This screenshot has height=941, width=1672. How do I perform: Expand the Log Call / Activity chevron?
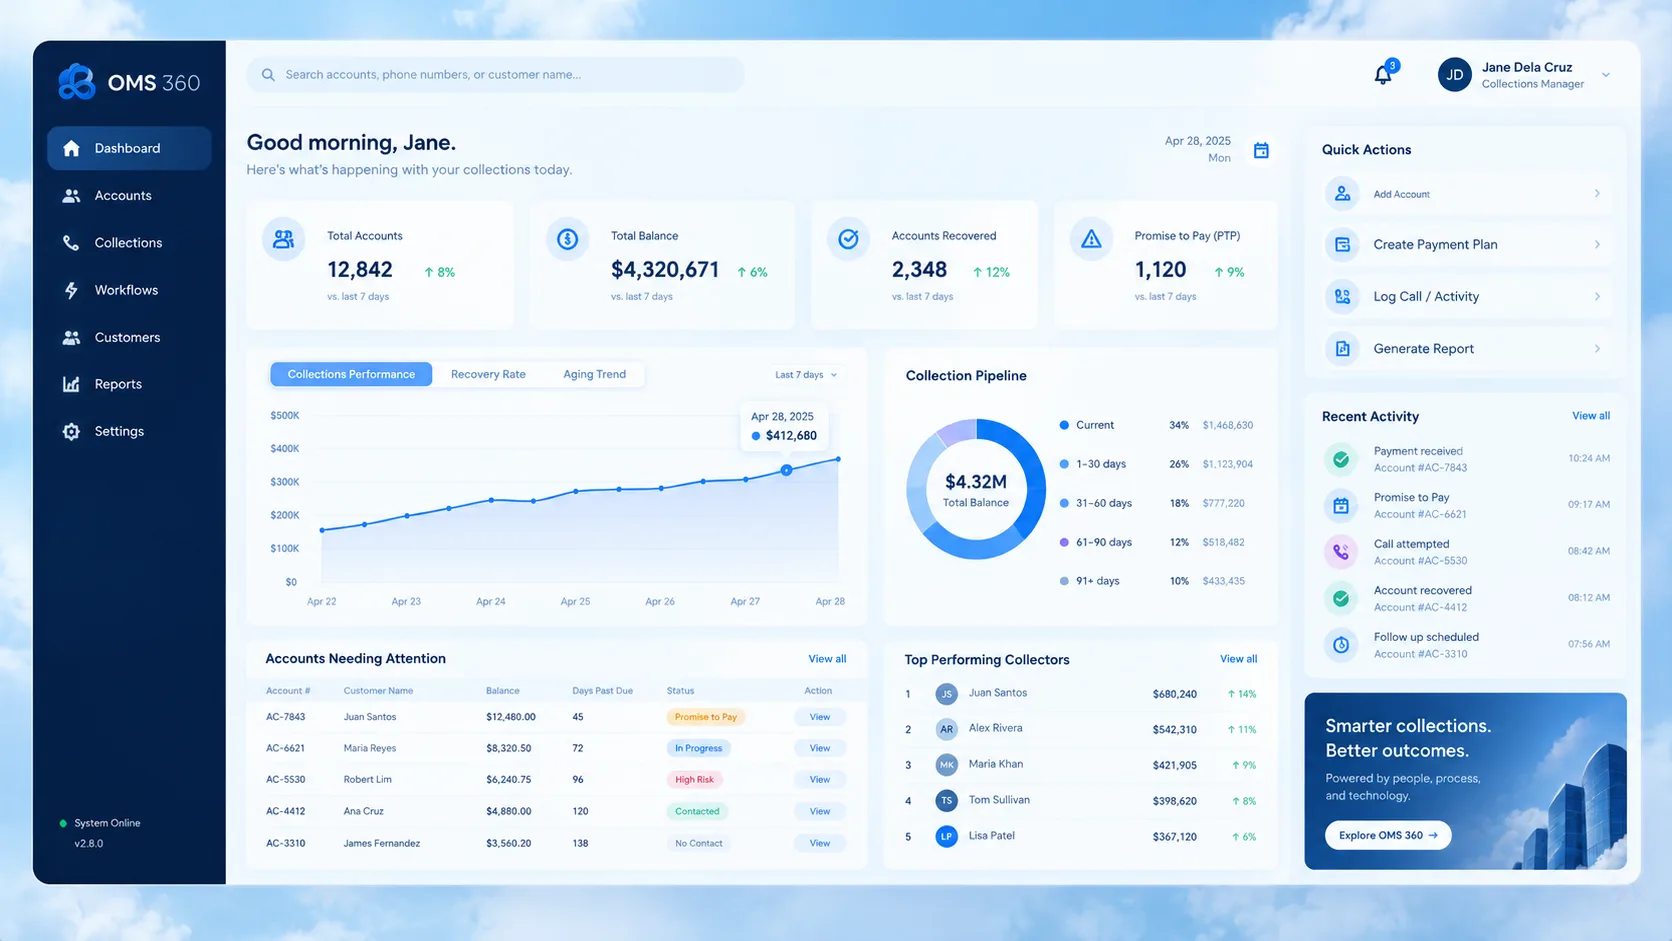click(x=1597, y=296)
